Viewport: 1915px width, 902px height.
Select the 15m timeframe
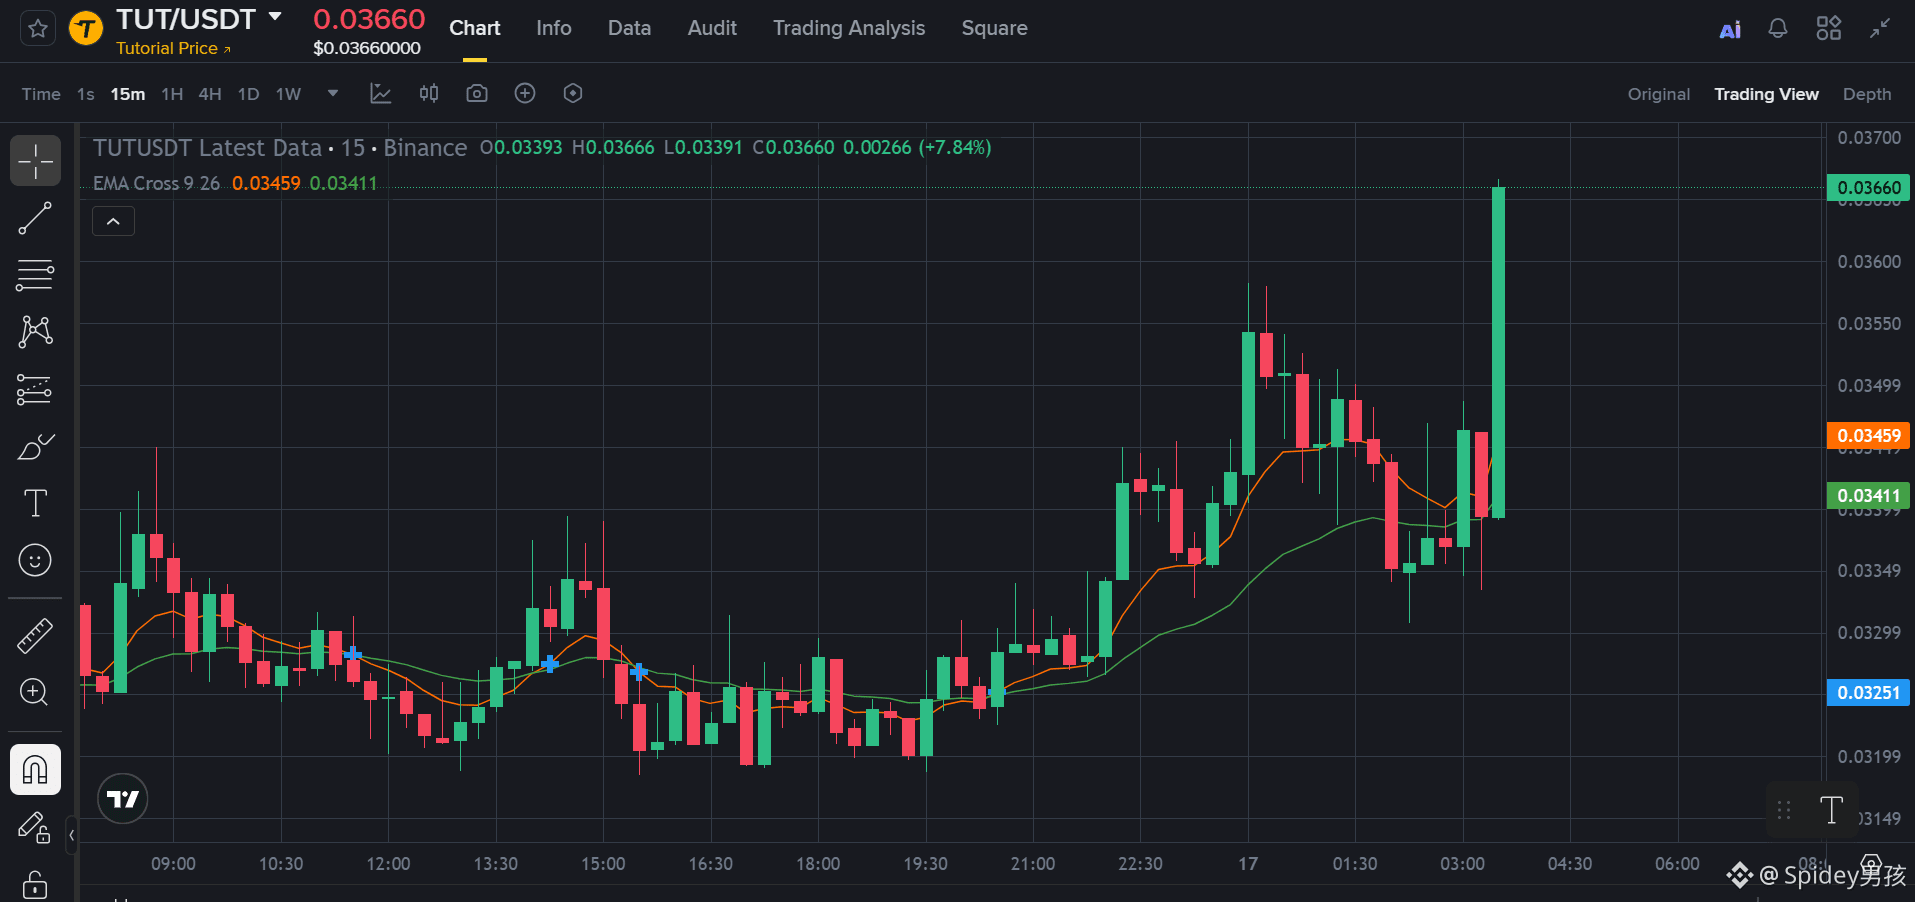[x=128, y=94]
